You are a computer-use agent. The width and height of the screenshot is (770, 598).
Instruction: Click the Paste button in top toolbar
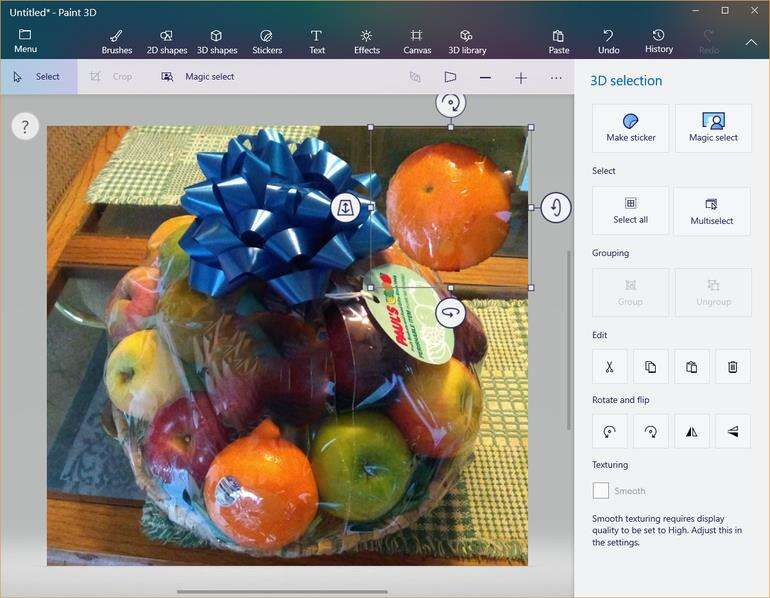pyautogui.click(x=558, y=41)
